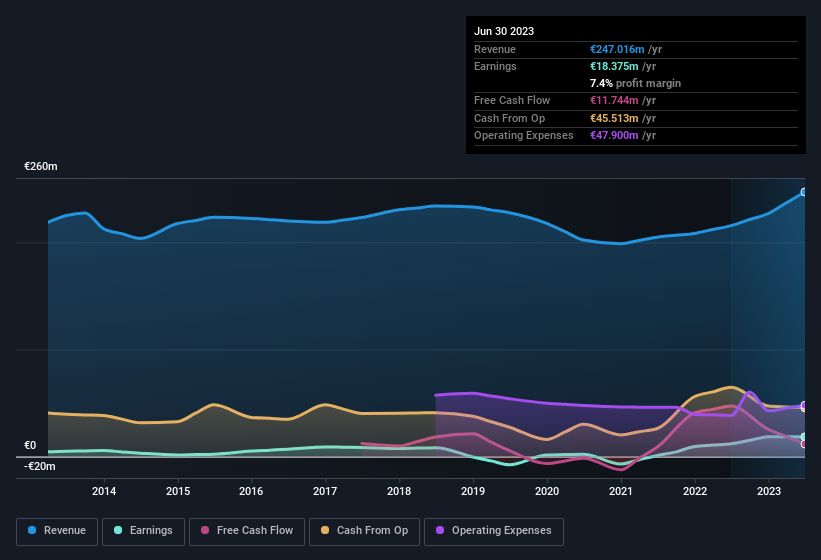Select the 2020 year marker

click(547, 491)
